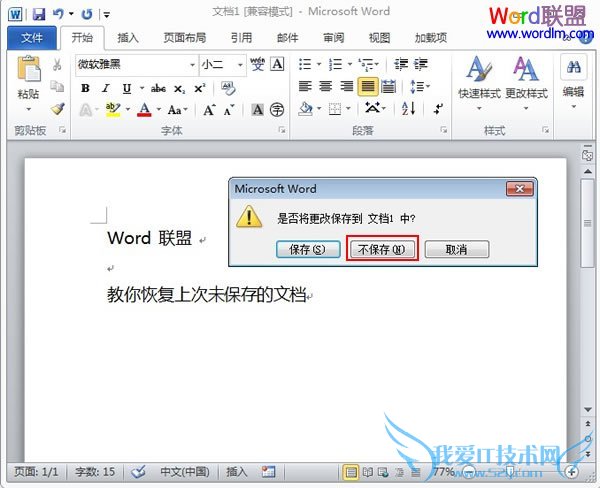Image resolution: width=600 pixels, height=488 pixels.
Task: Switch to the 引用 tab
Action: click(241, 38)
